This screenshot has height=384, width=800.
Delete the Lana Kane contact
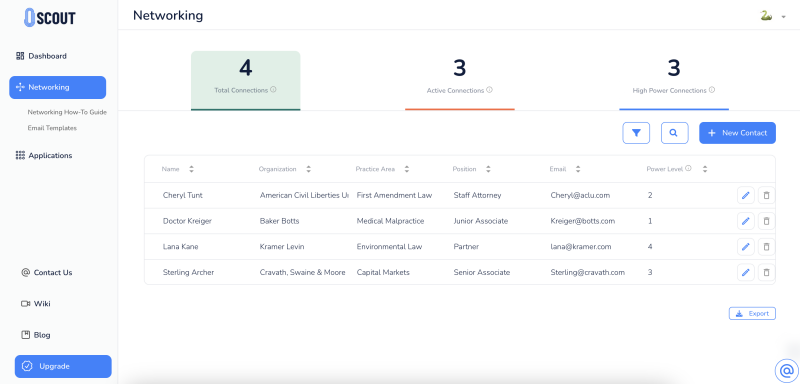[x=766, y=247]
